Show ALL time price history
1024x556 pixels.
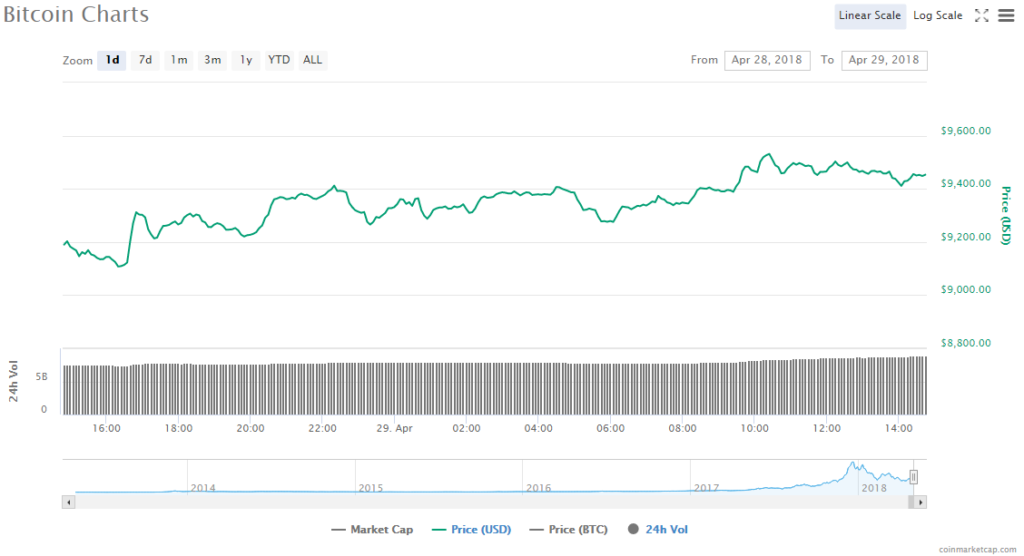point(312,60)
